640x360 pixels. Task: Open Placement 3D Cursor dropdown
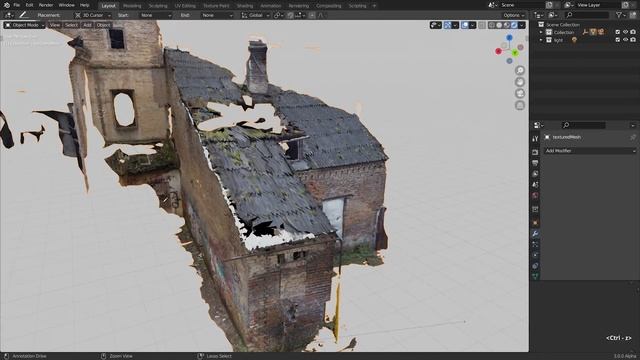(x=93, y=15)
